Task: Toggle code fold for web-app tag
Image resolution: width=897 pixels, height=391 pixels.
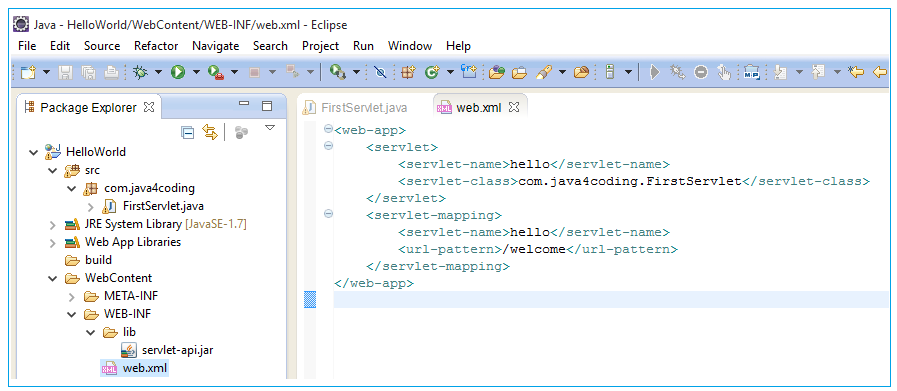Action: click(328, 128)
